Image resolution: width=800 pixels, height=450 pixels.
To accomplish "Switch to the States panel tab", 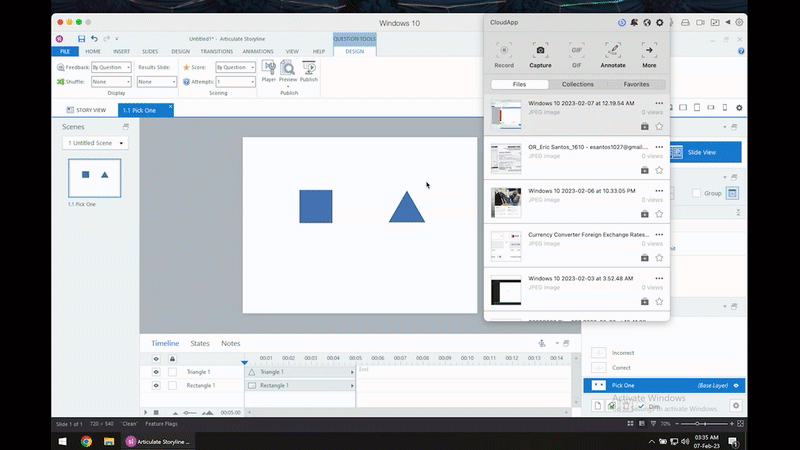I will click(200, 343).
